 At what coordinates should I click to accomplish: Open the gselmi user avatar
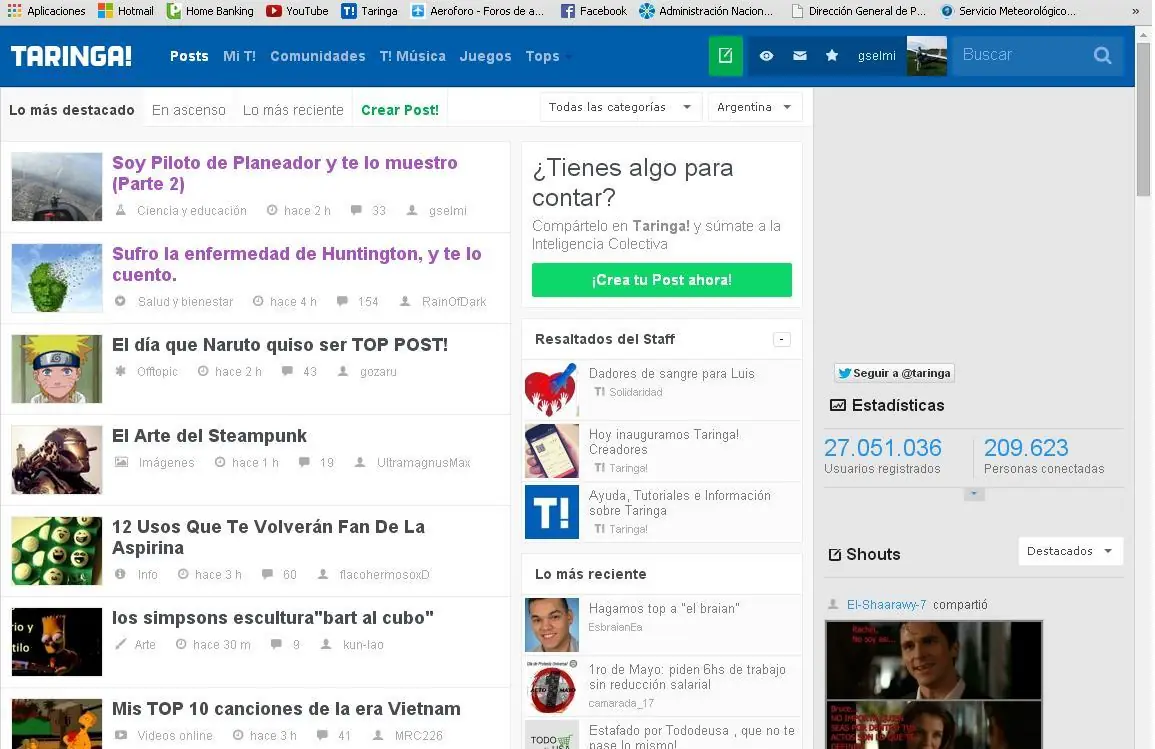tap(927, 56)
